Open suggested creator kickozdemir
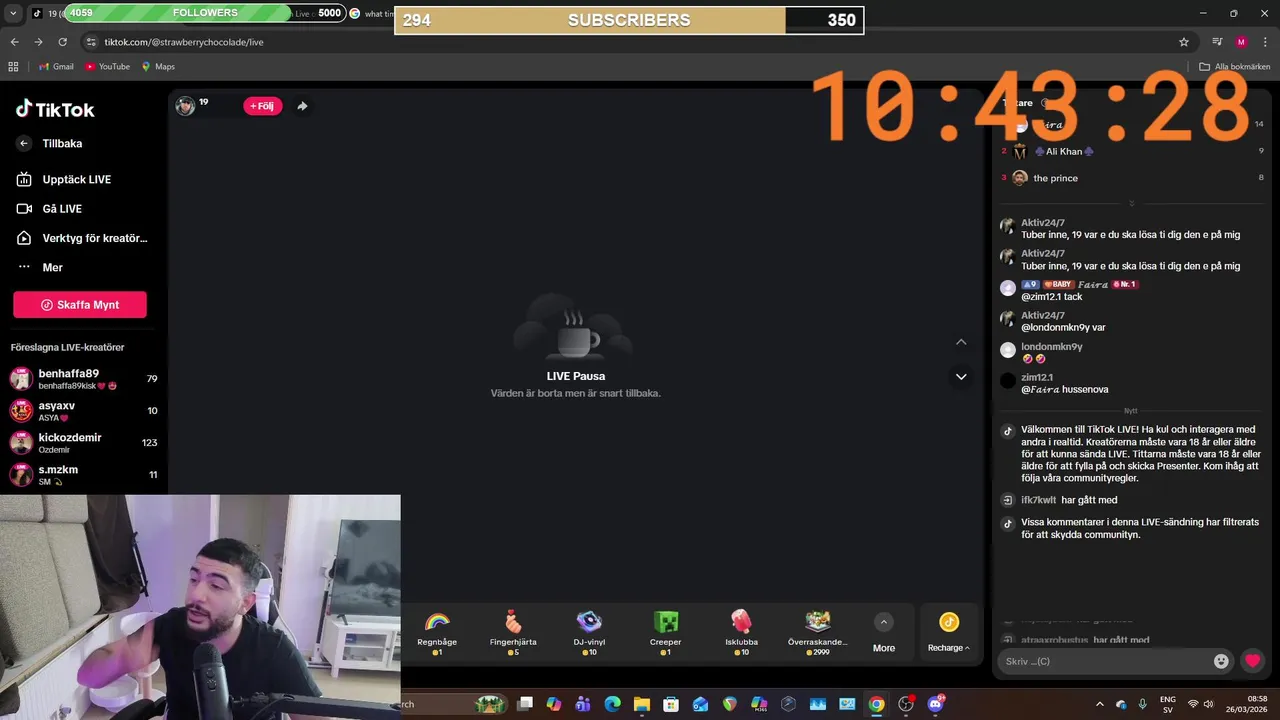 (83, 443)
